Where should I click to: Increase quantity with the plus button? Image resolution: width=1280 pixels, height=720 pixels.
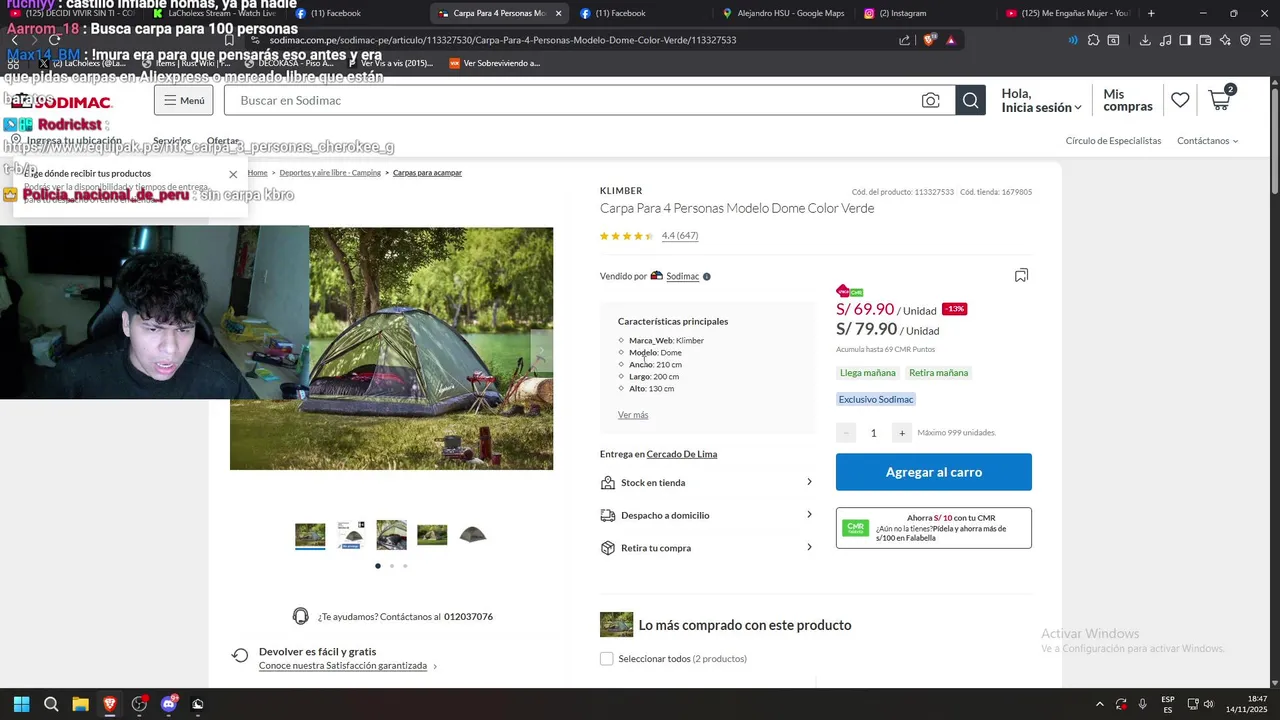click(x=901, y=433)
